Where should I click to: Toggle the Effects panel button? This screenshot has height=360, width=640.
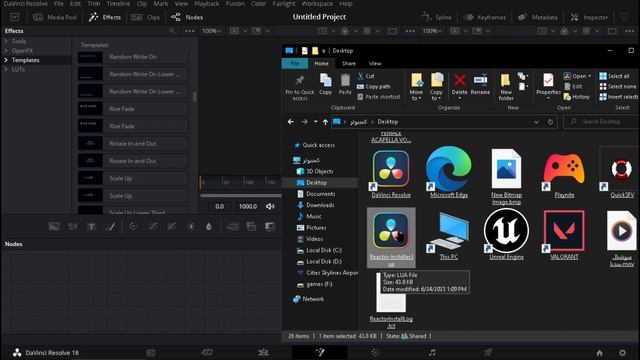(105, 17)
